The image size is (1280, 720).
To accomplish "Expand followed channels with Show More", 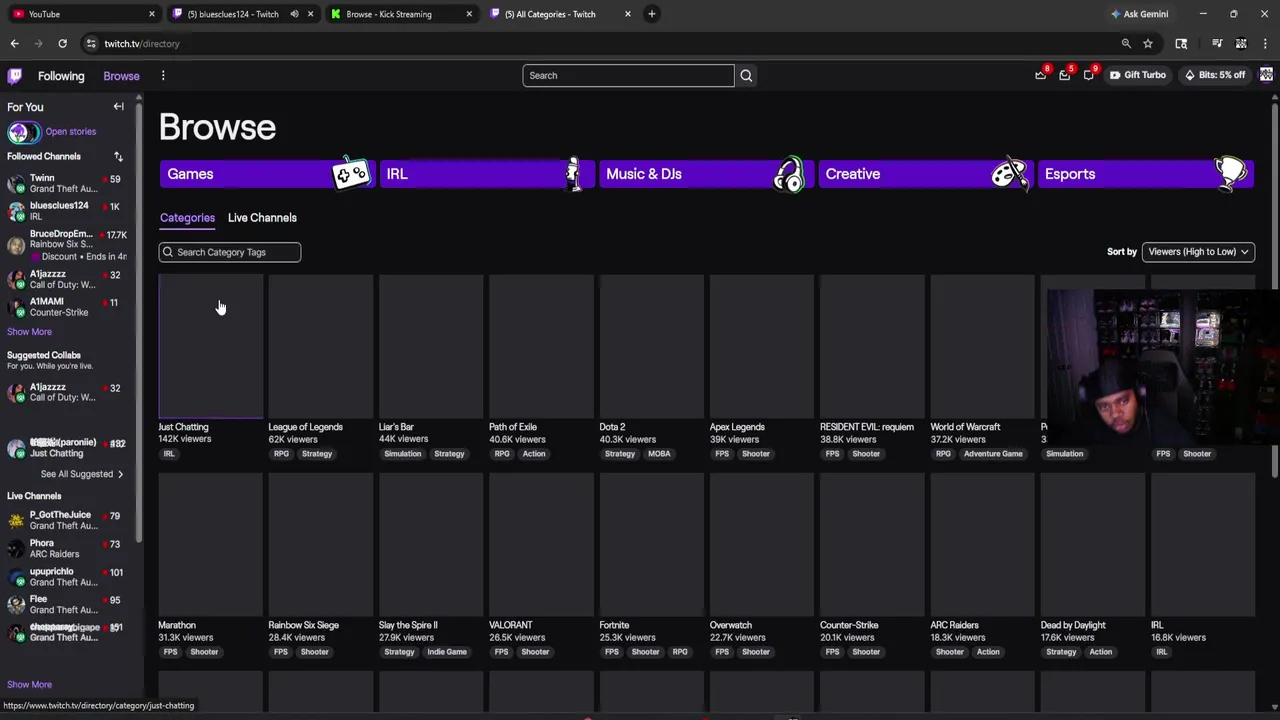I will (x=29, y=332).
